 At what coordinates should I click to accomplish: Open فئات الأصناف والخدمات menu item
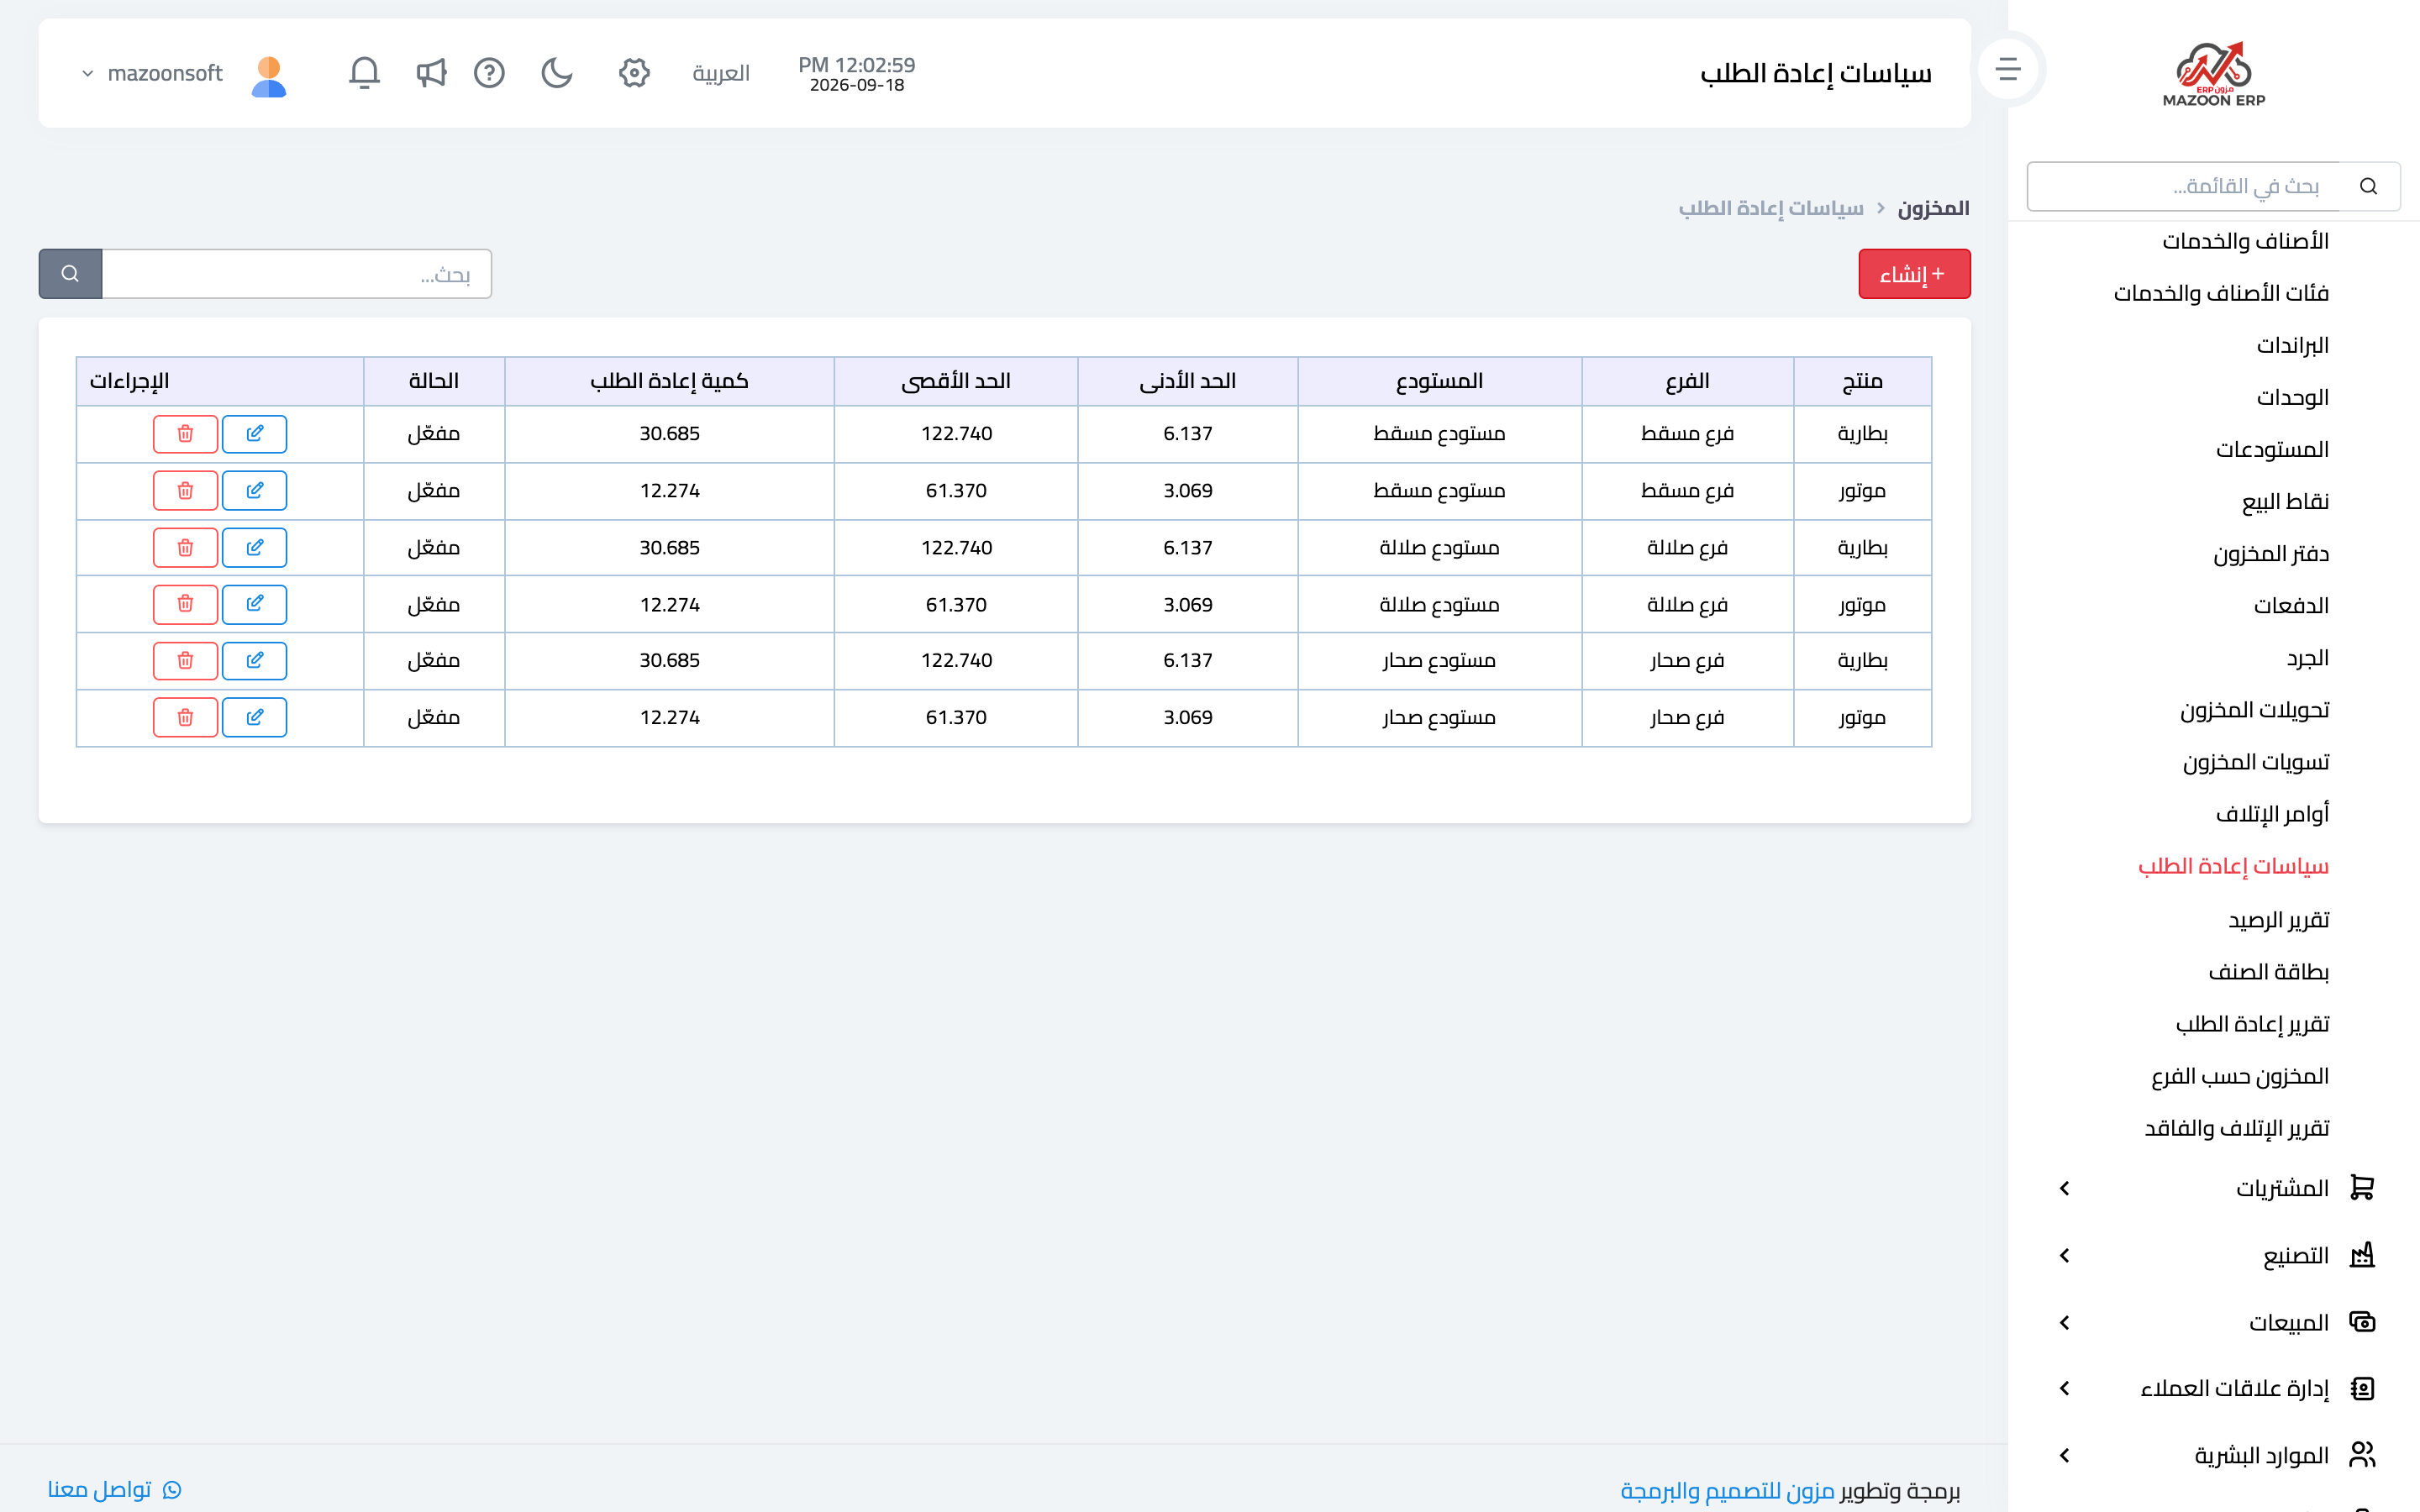pyautogui.click(x=2221, y=293)
